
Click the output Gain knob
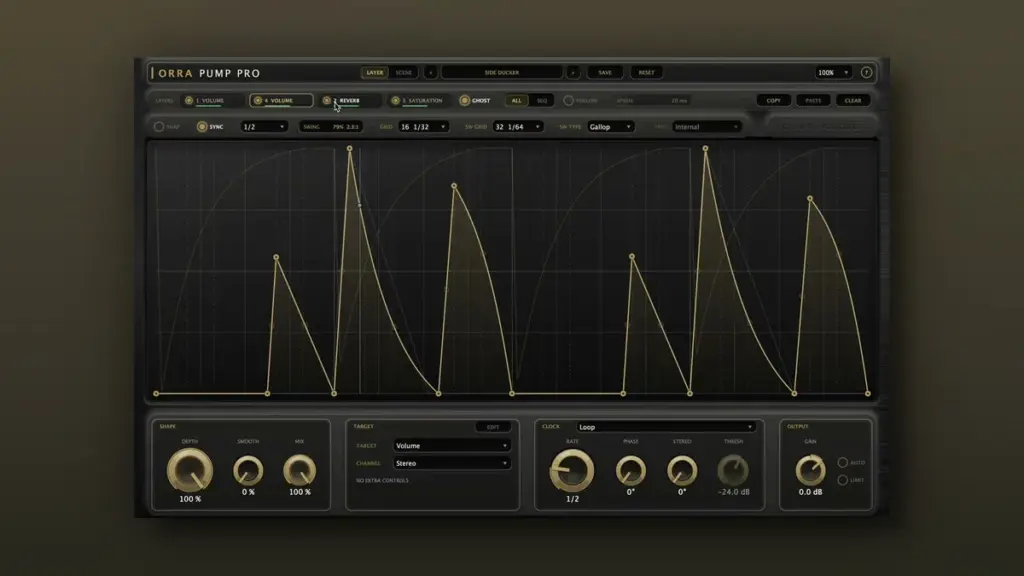click(x=810, y=470)
